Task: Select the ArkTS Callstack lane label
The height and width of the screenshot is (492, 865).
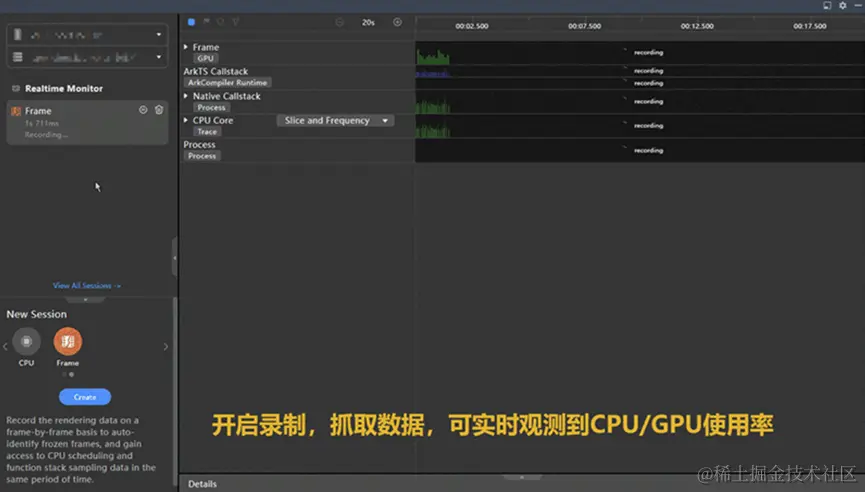Action: [216, 71]
